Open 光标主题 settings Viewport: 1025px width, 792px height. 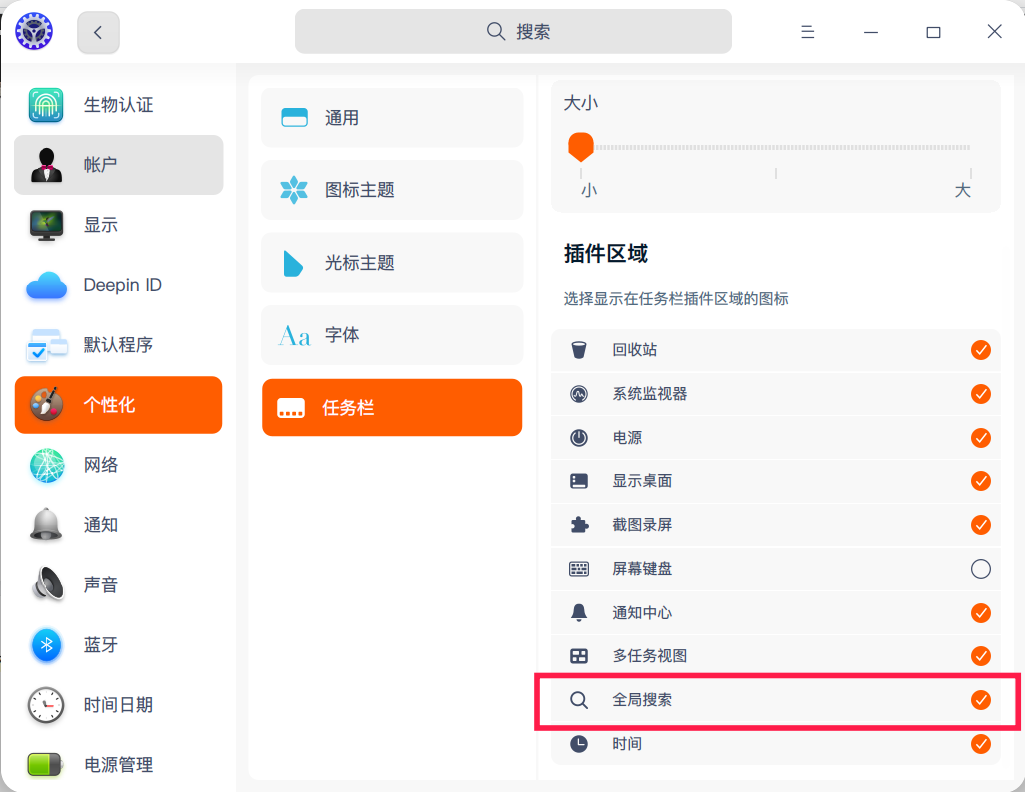point(391,262)
